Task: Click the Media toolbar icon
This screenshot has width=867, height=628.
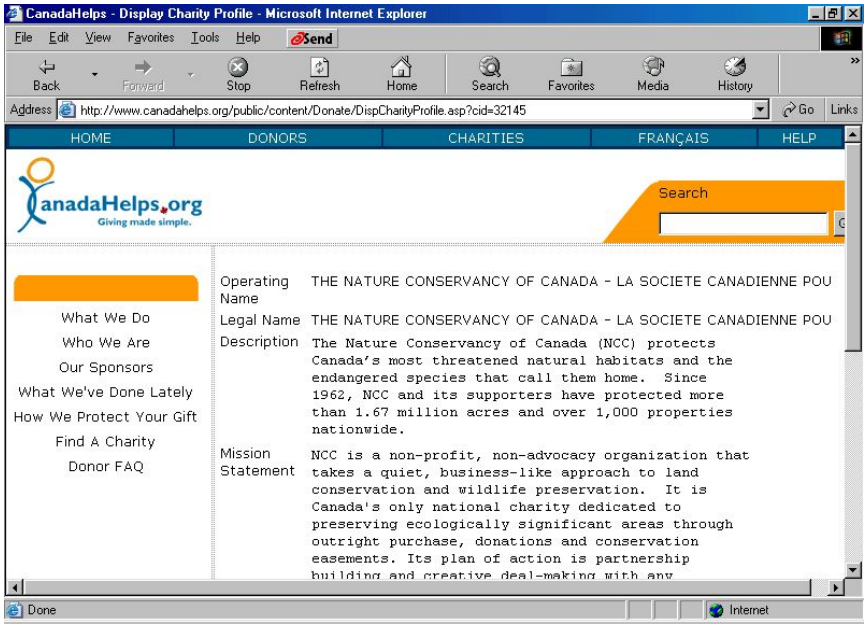Action: coord(653,68)
